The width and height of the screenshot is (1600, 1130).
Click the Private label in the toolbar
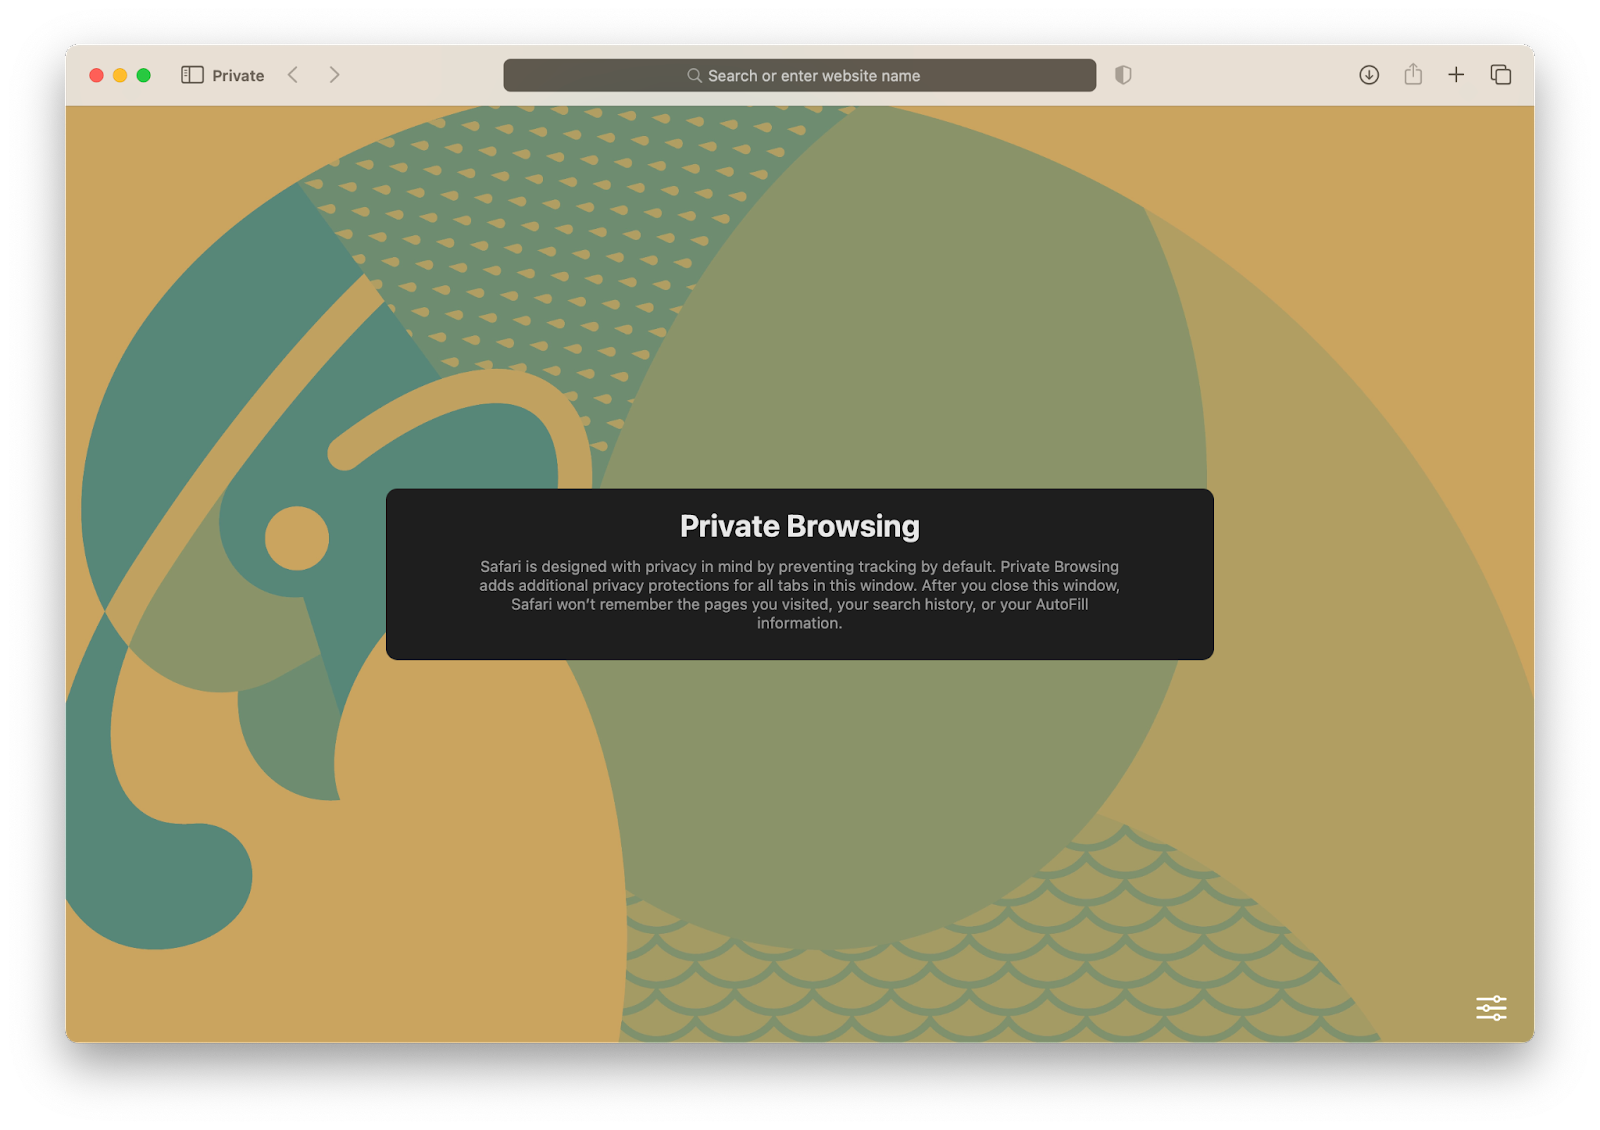[x=238, y=76]
